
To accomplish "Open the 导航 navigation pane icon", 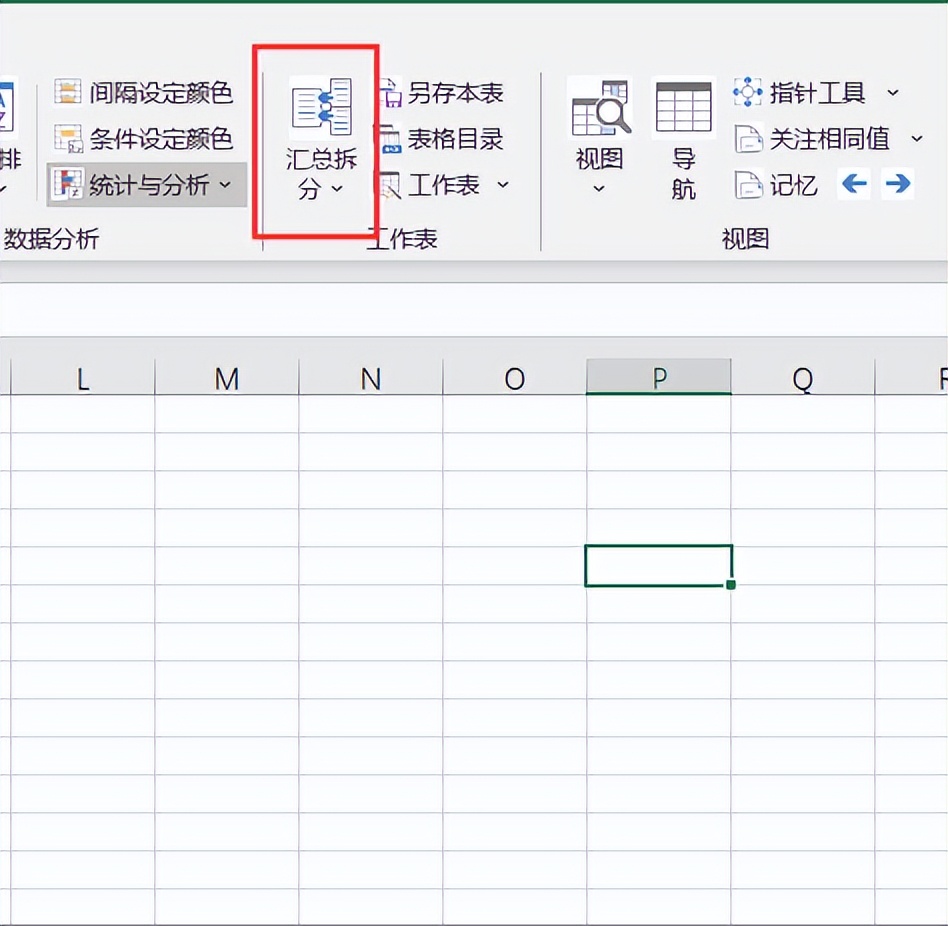I will tap(683, 108).
